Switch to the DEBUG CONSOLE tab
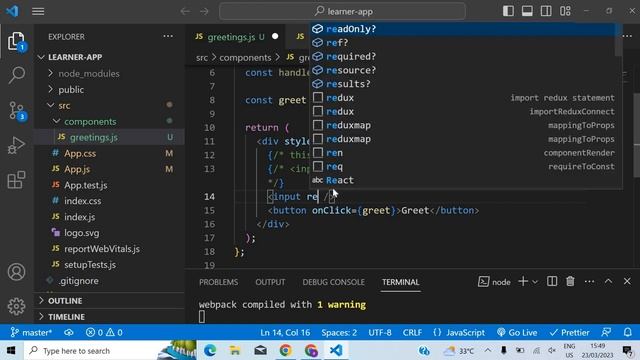Viewport: 640px width, 360px height. pos(333,282)
